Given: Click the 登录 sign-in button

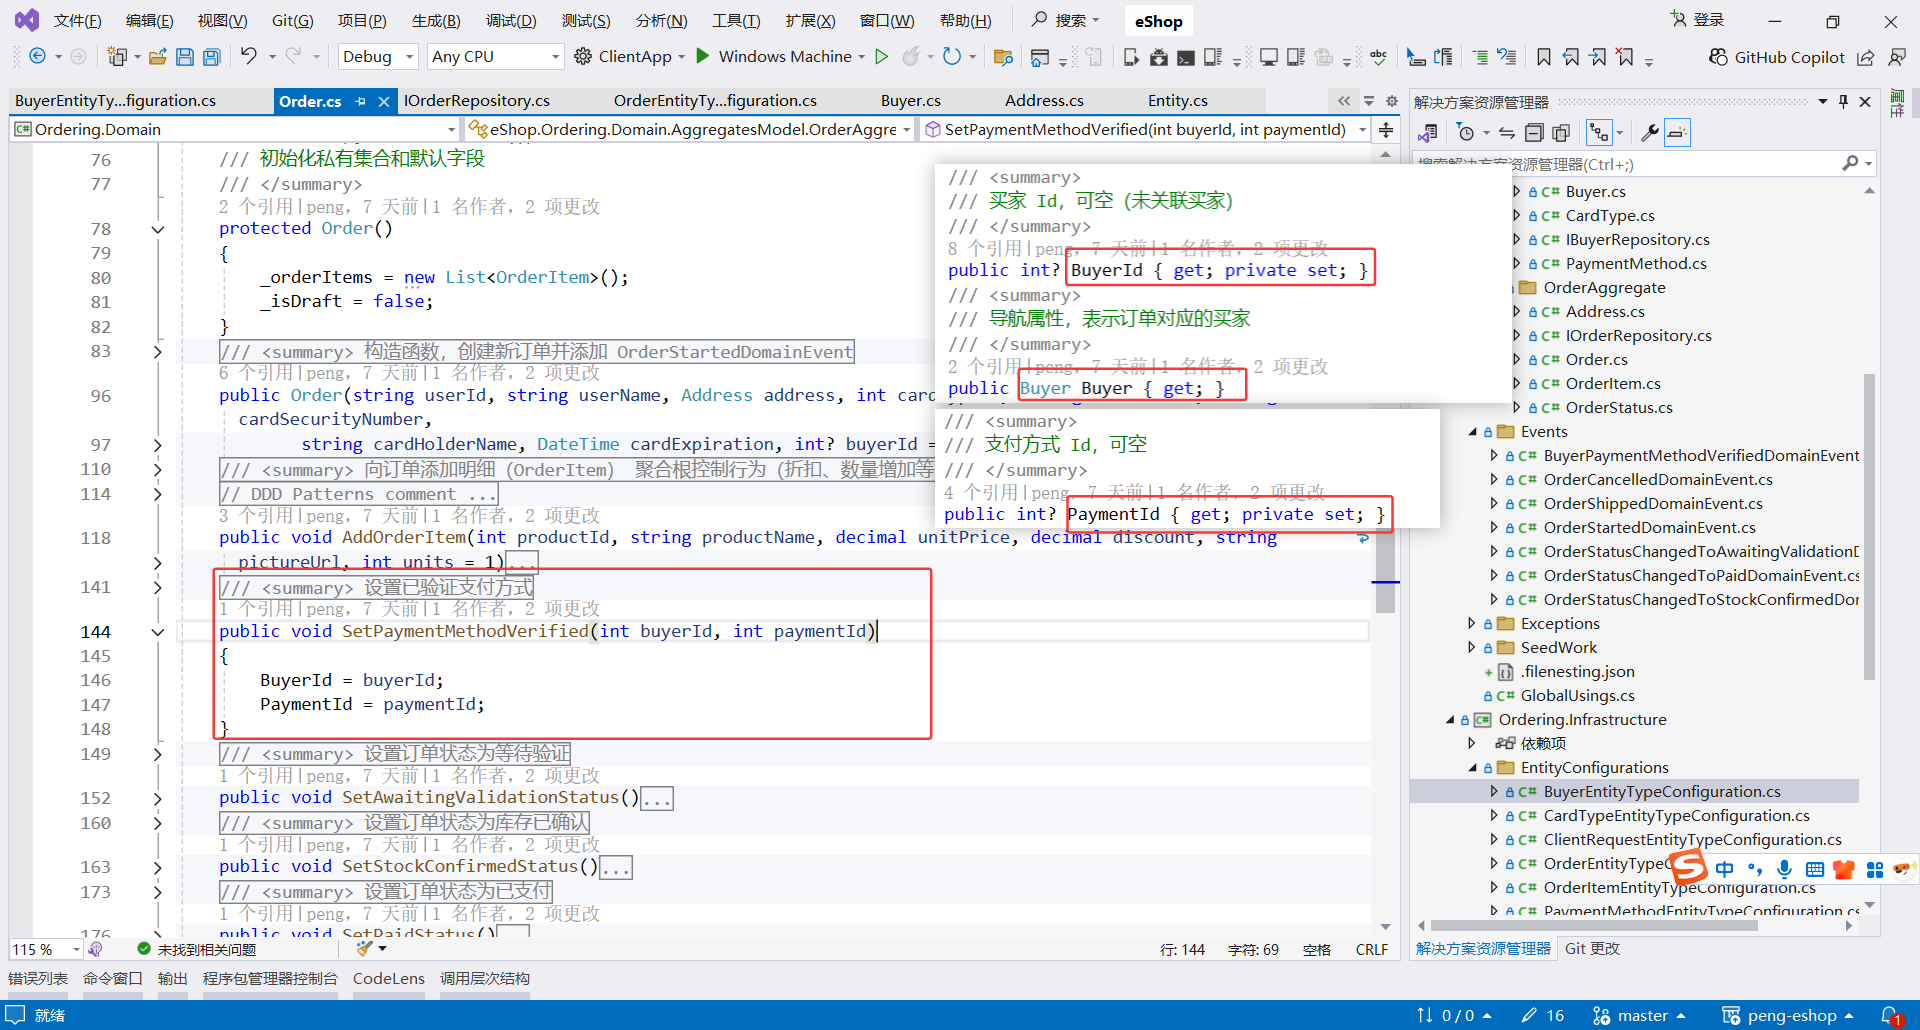Looking at the screenshot, I should [1698, 20].
